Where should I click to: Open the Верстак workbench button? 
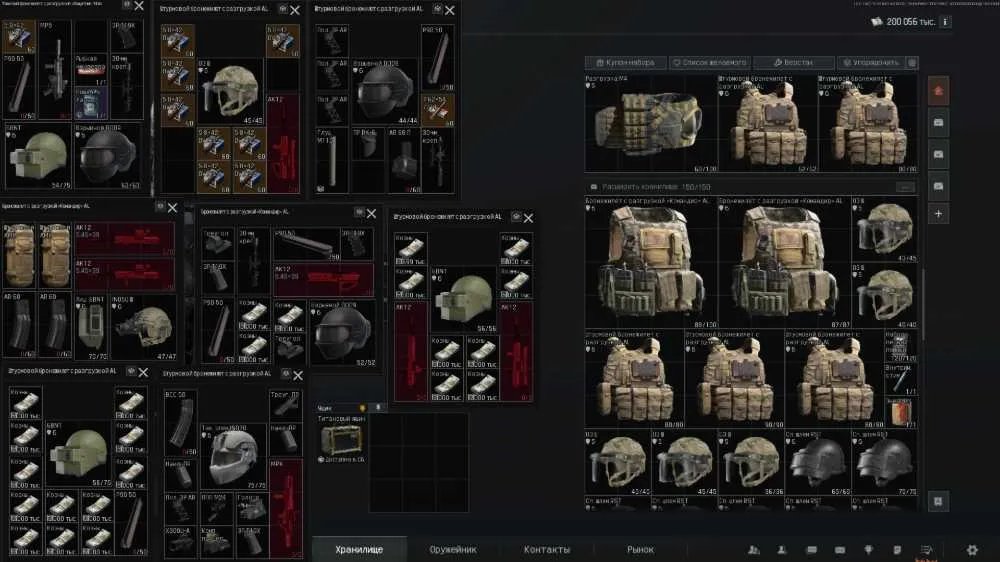(793, 63)
